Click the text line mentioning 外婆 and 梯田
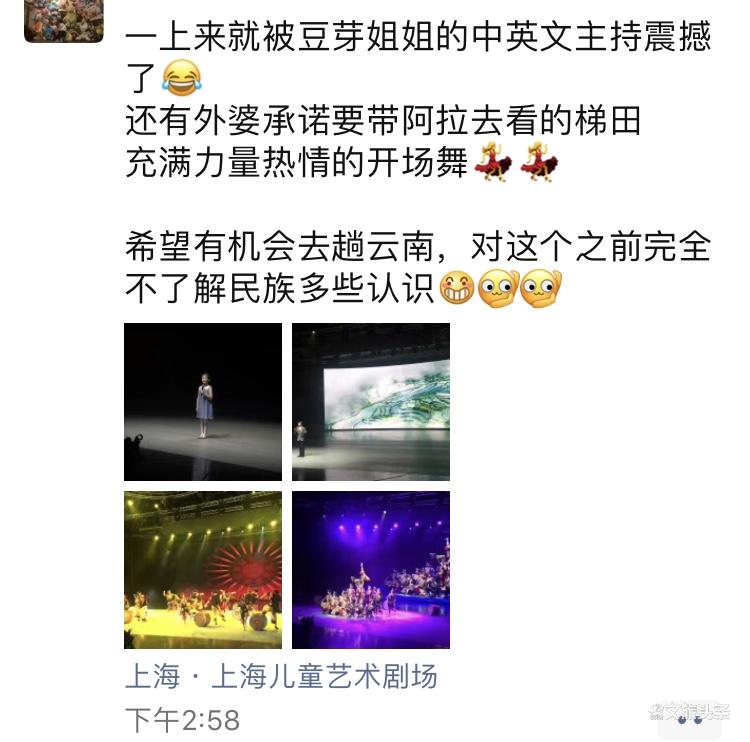Viewport: 750px width, 742px height. 383,121
